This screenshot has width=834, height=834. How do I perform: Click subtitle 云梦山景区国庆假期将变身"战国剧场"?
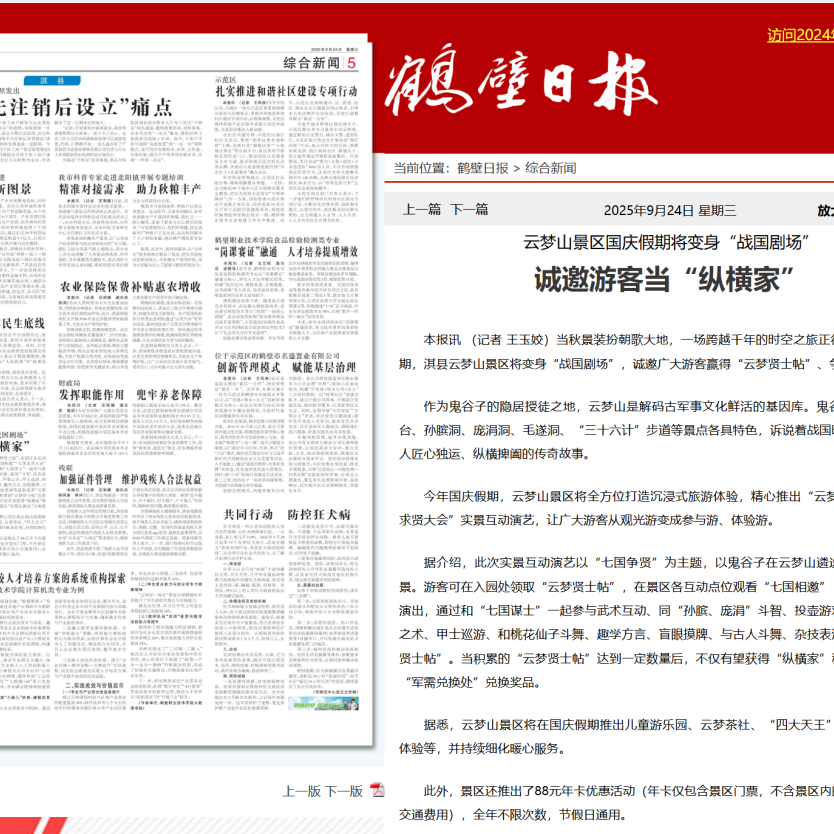[x=666, y=243]
